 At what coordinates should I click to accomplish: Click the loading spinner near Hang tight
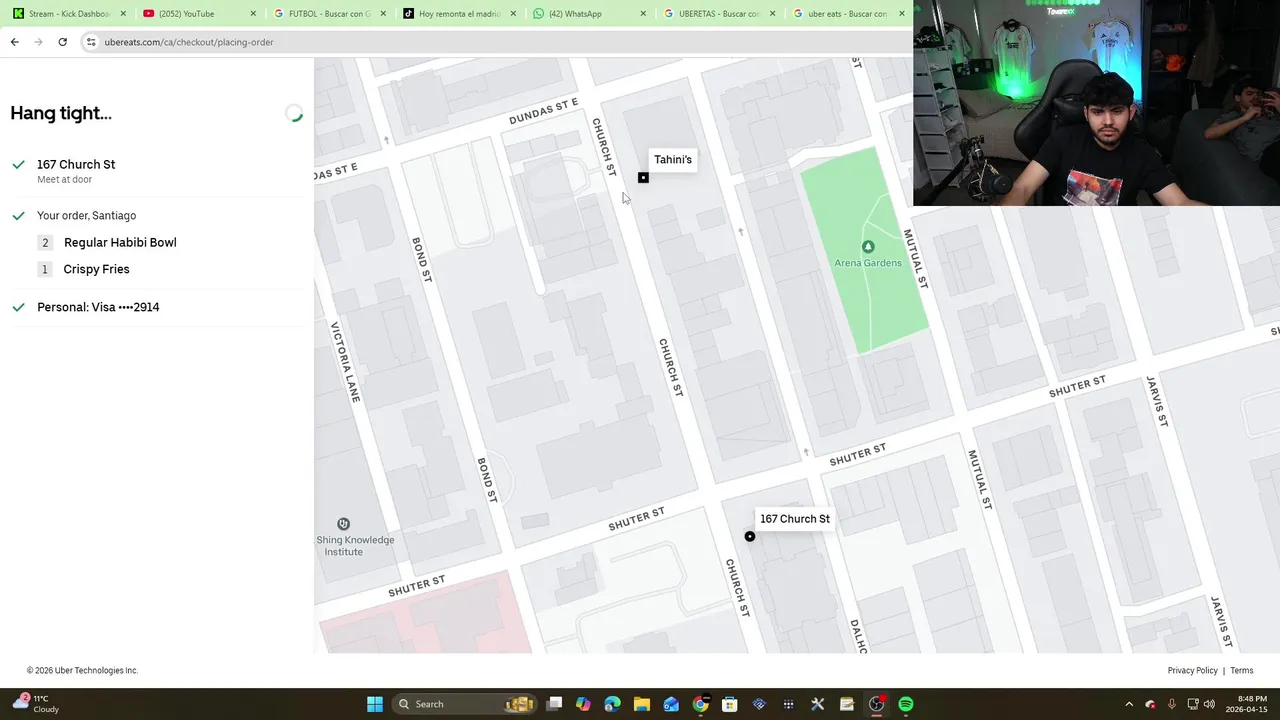293,114
